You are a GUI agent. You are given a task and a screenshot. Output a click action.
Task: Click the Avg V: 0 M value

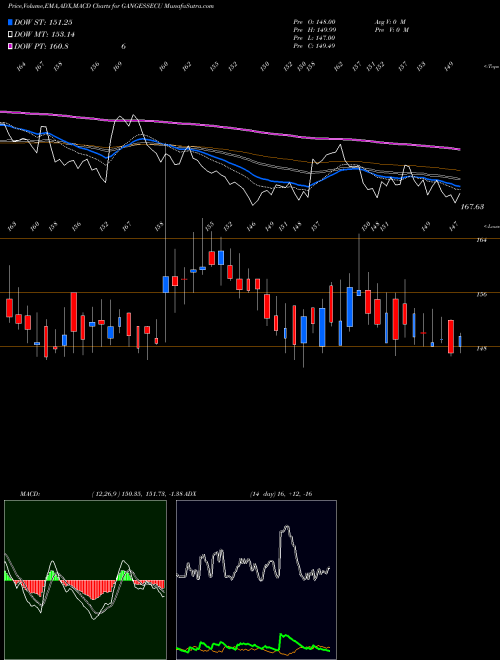(389, 22)
